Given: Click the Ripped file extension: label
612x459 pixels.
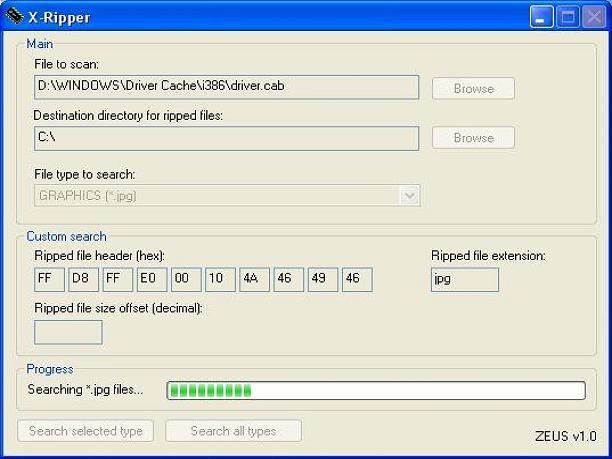Looking at the screenshot, I should pyautogui.click(x=488, y=256).
